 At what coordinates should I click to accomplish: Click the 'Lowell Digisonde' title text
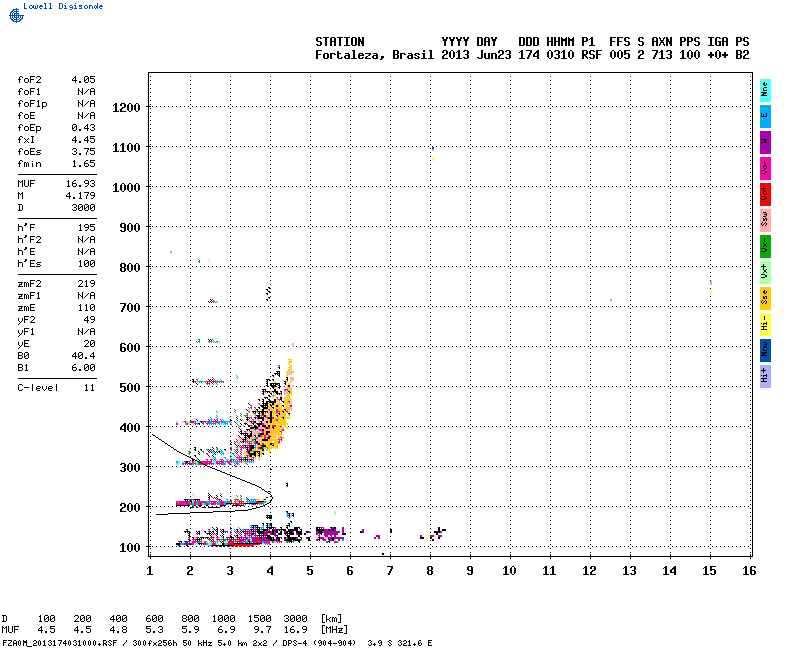63,6
